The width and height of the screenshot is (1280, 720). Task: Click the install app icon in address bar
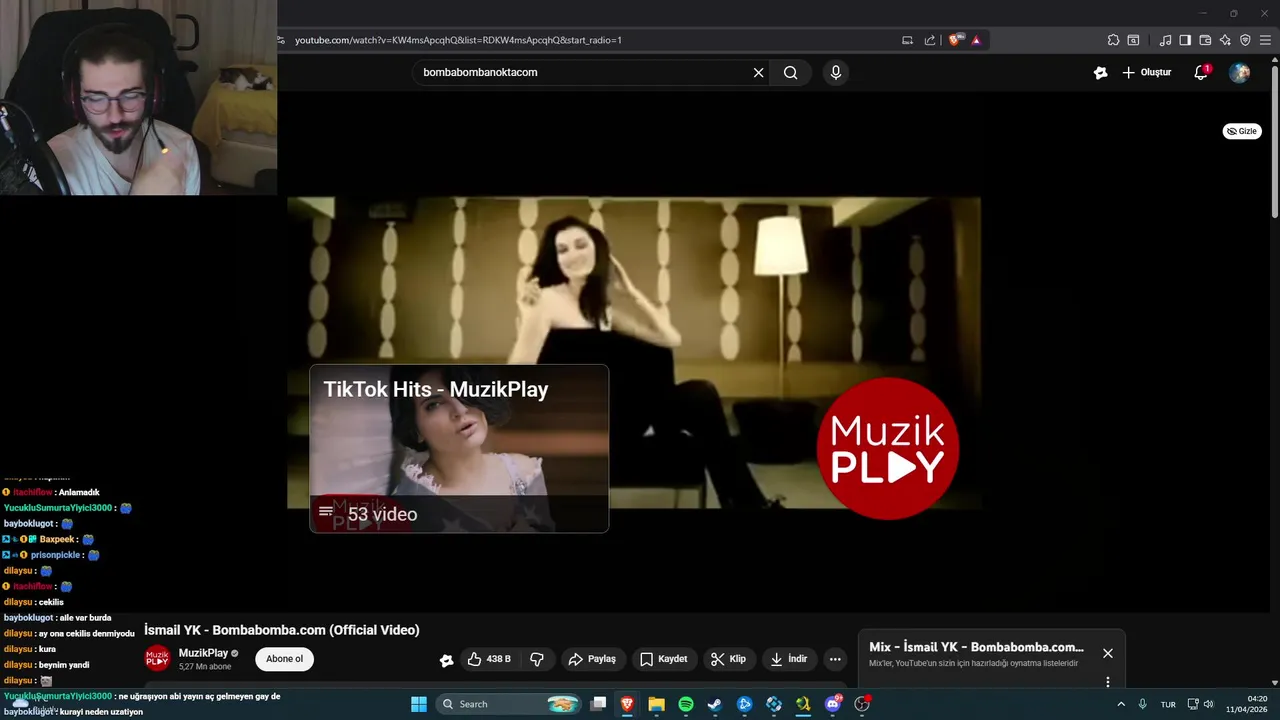[907, 40]
